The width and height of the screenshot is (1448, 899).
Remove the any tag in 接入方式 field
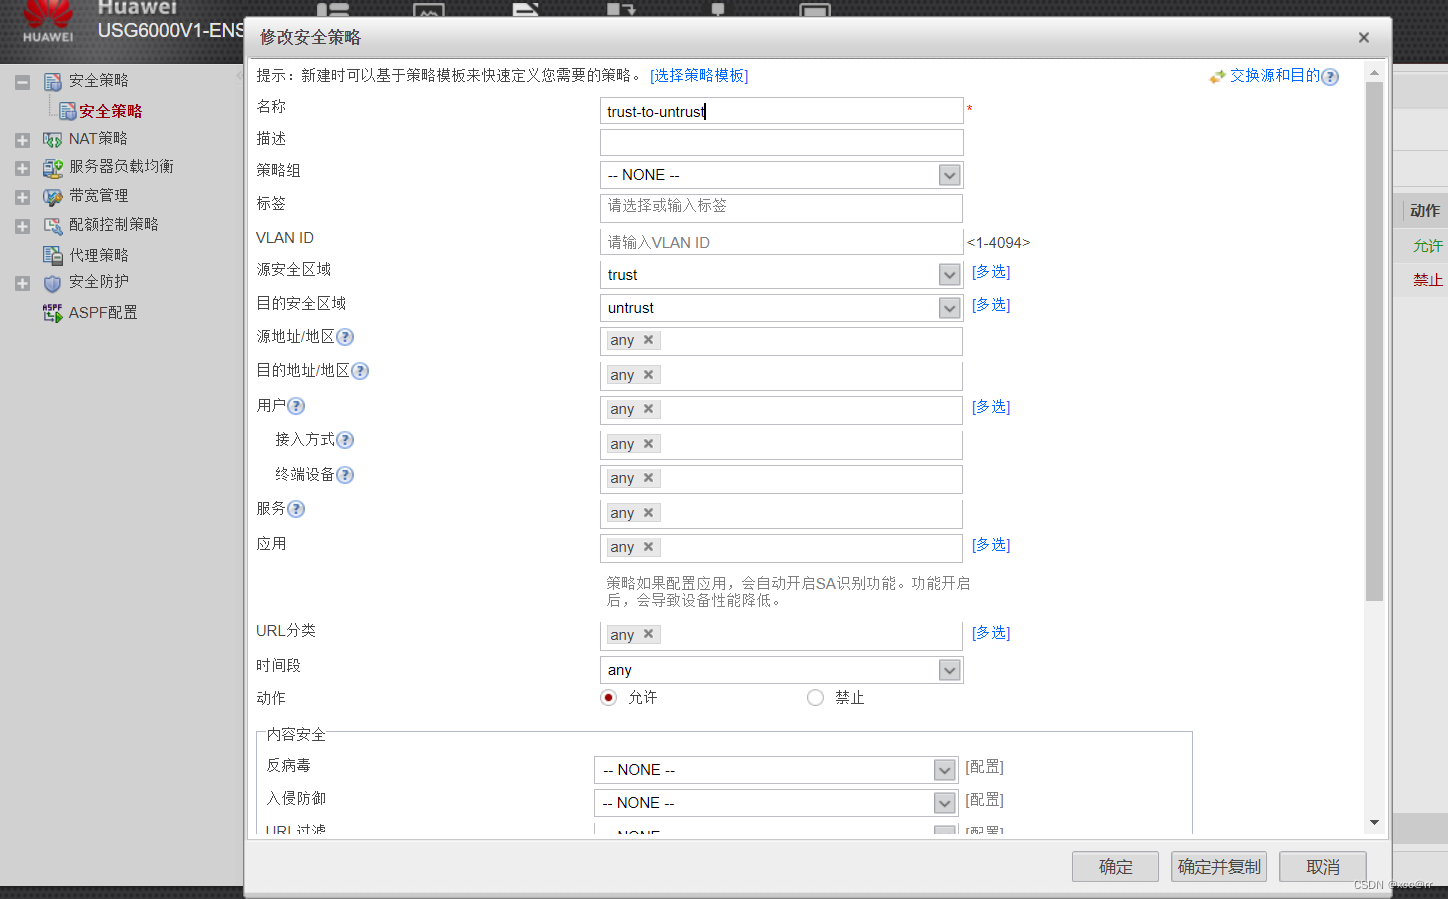pos(648,443)
